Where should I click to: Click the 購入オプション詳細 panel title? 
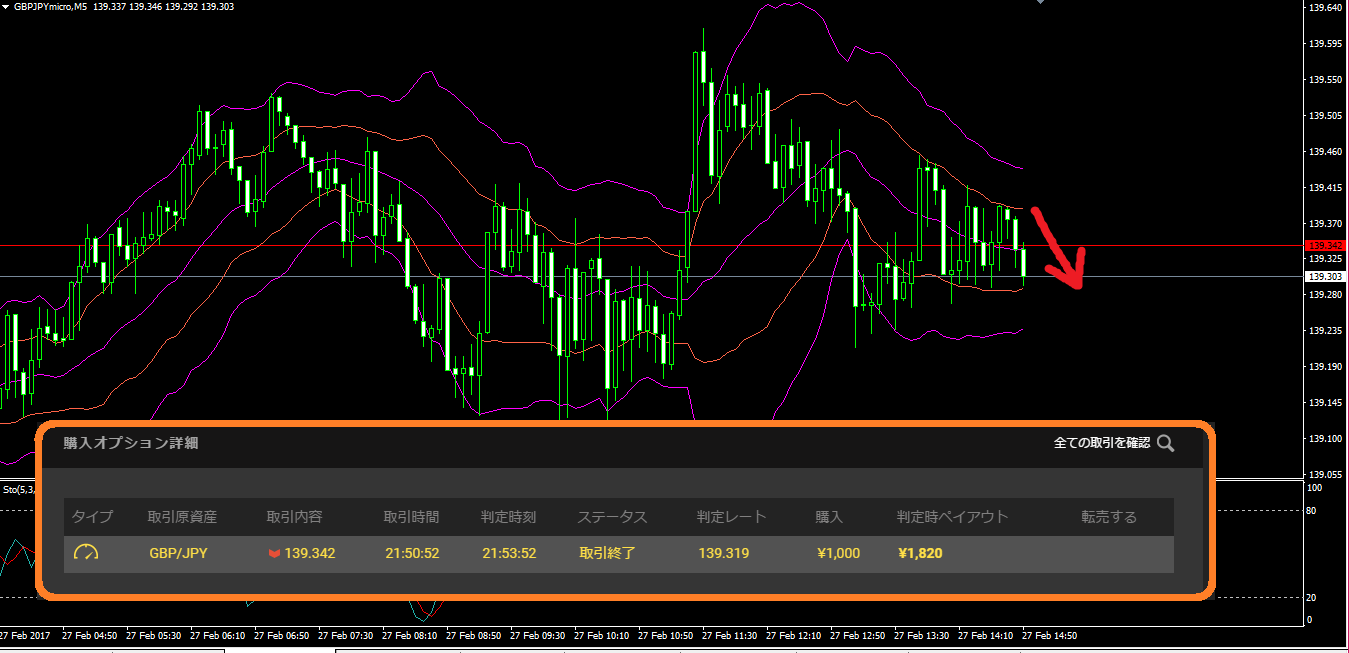point(131,443)
